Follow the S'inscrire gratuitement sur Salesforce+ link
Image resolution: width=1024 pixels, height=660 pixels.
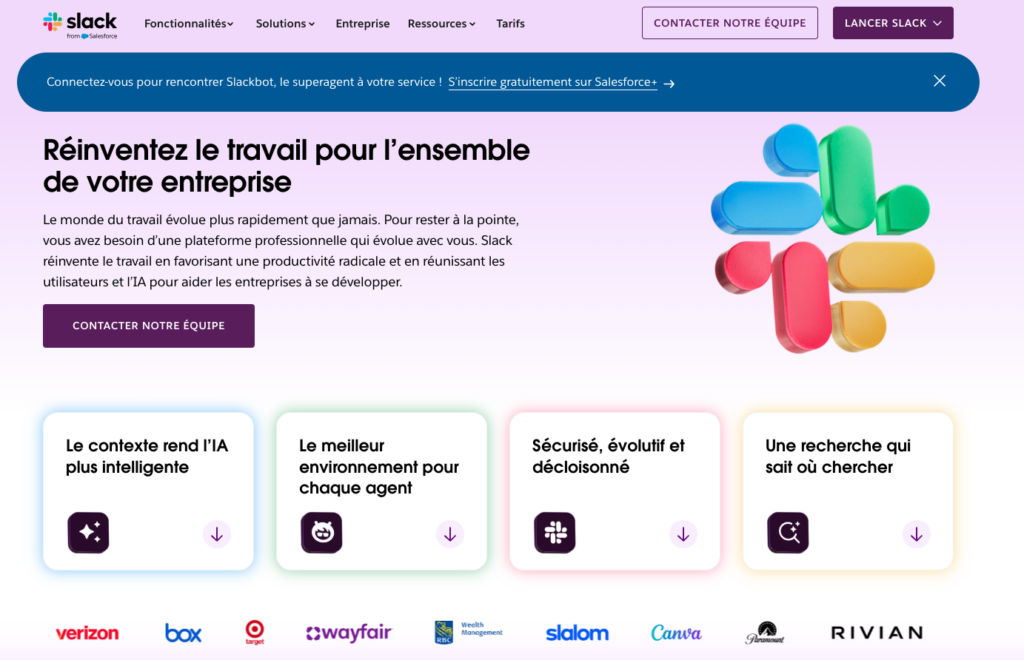(x=552, y=82)
